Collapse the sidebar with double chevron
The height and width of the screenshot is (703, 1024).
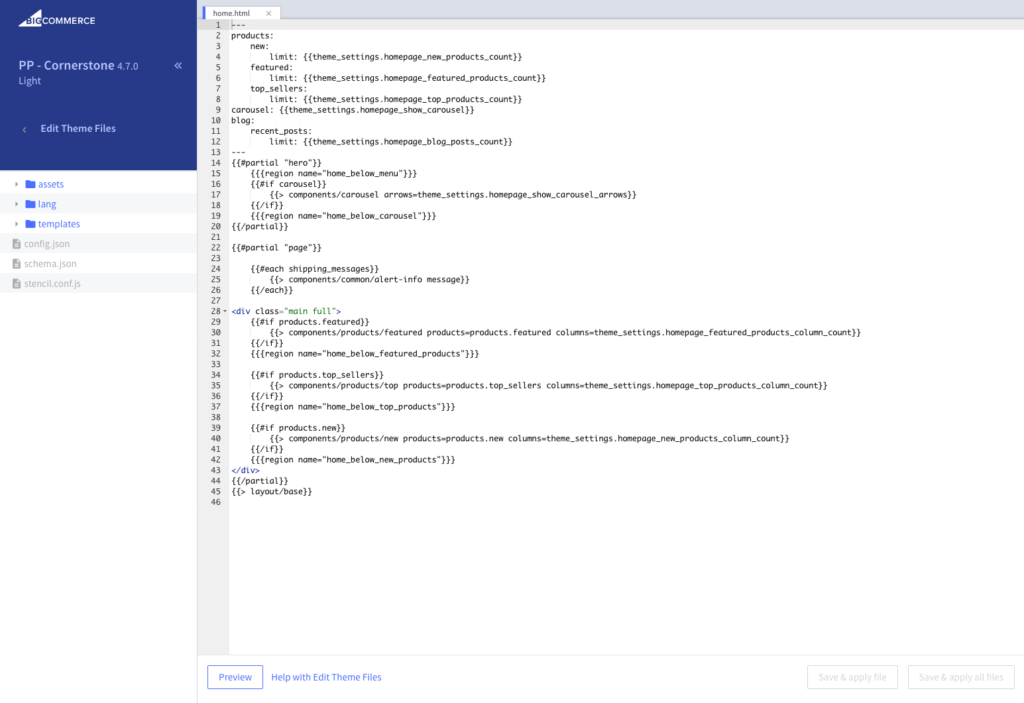[x=178, y=65]
